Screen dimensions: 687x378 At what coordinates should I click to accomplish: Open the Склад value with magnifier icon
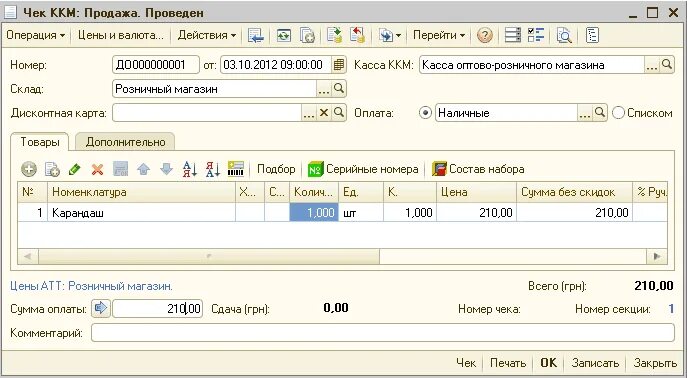point(339,89)
